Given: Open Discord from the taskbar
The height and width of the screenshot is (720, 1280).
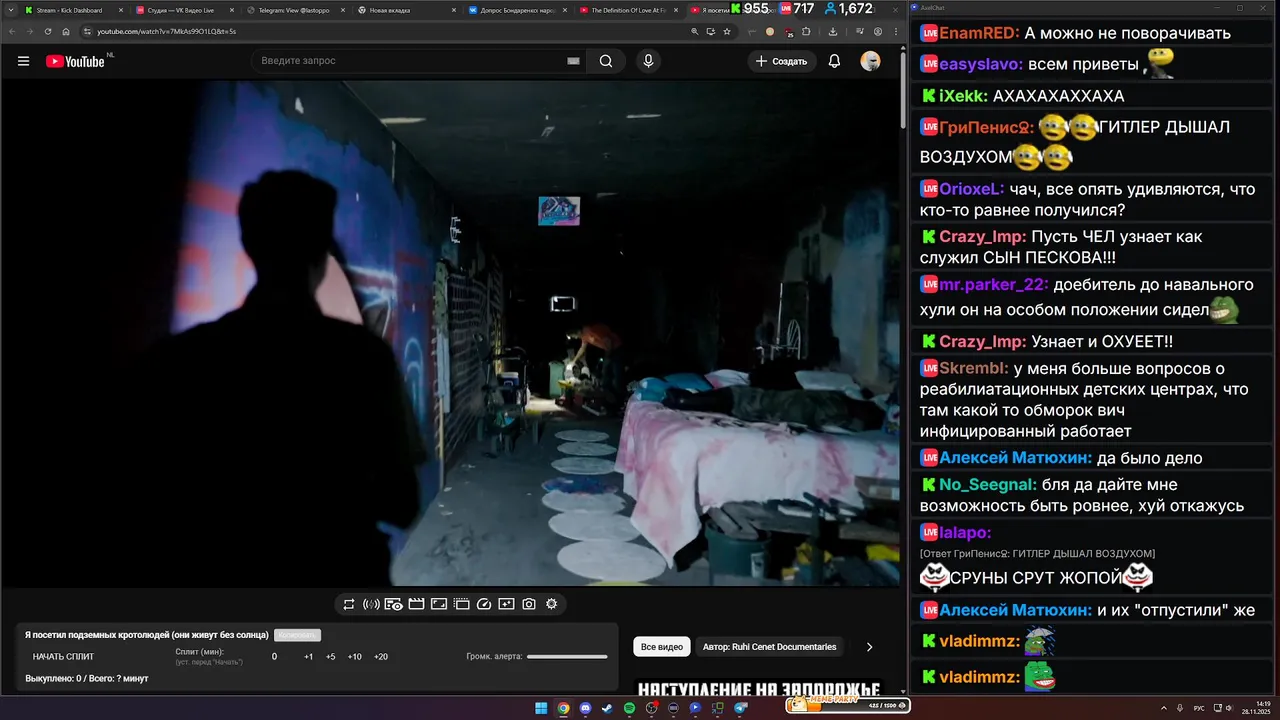Looking at the screenshot, I should point(585,708).
